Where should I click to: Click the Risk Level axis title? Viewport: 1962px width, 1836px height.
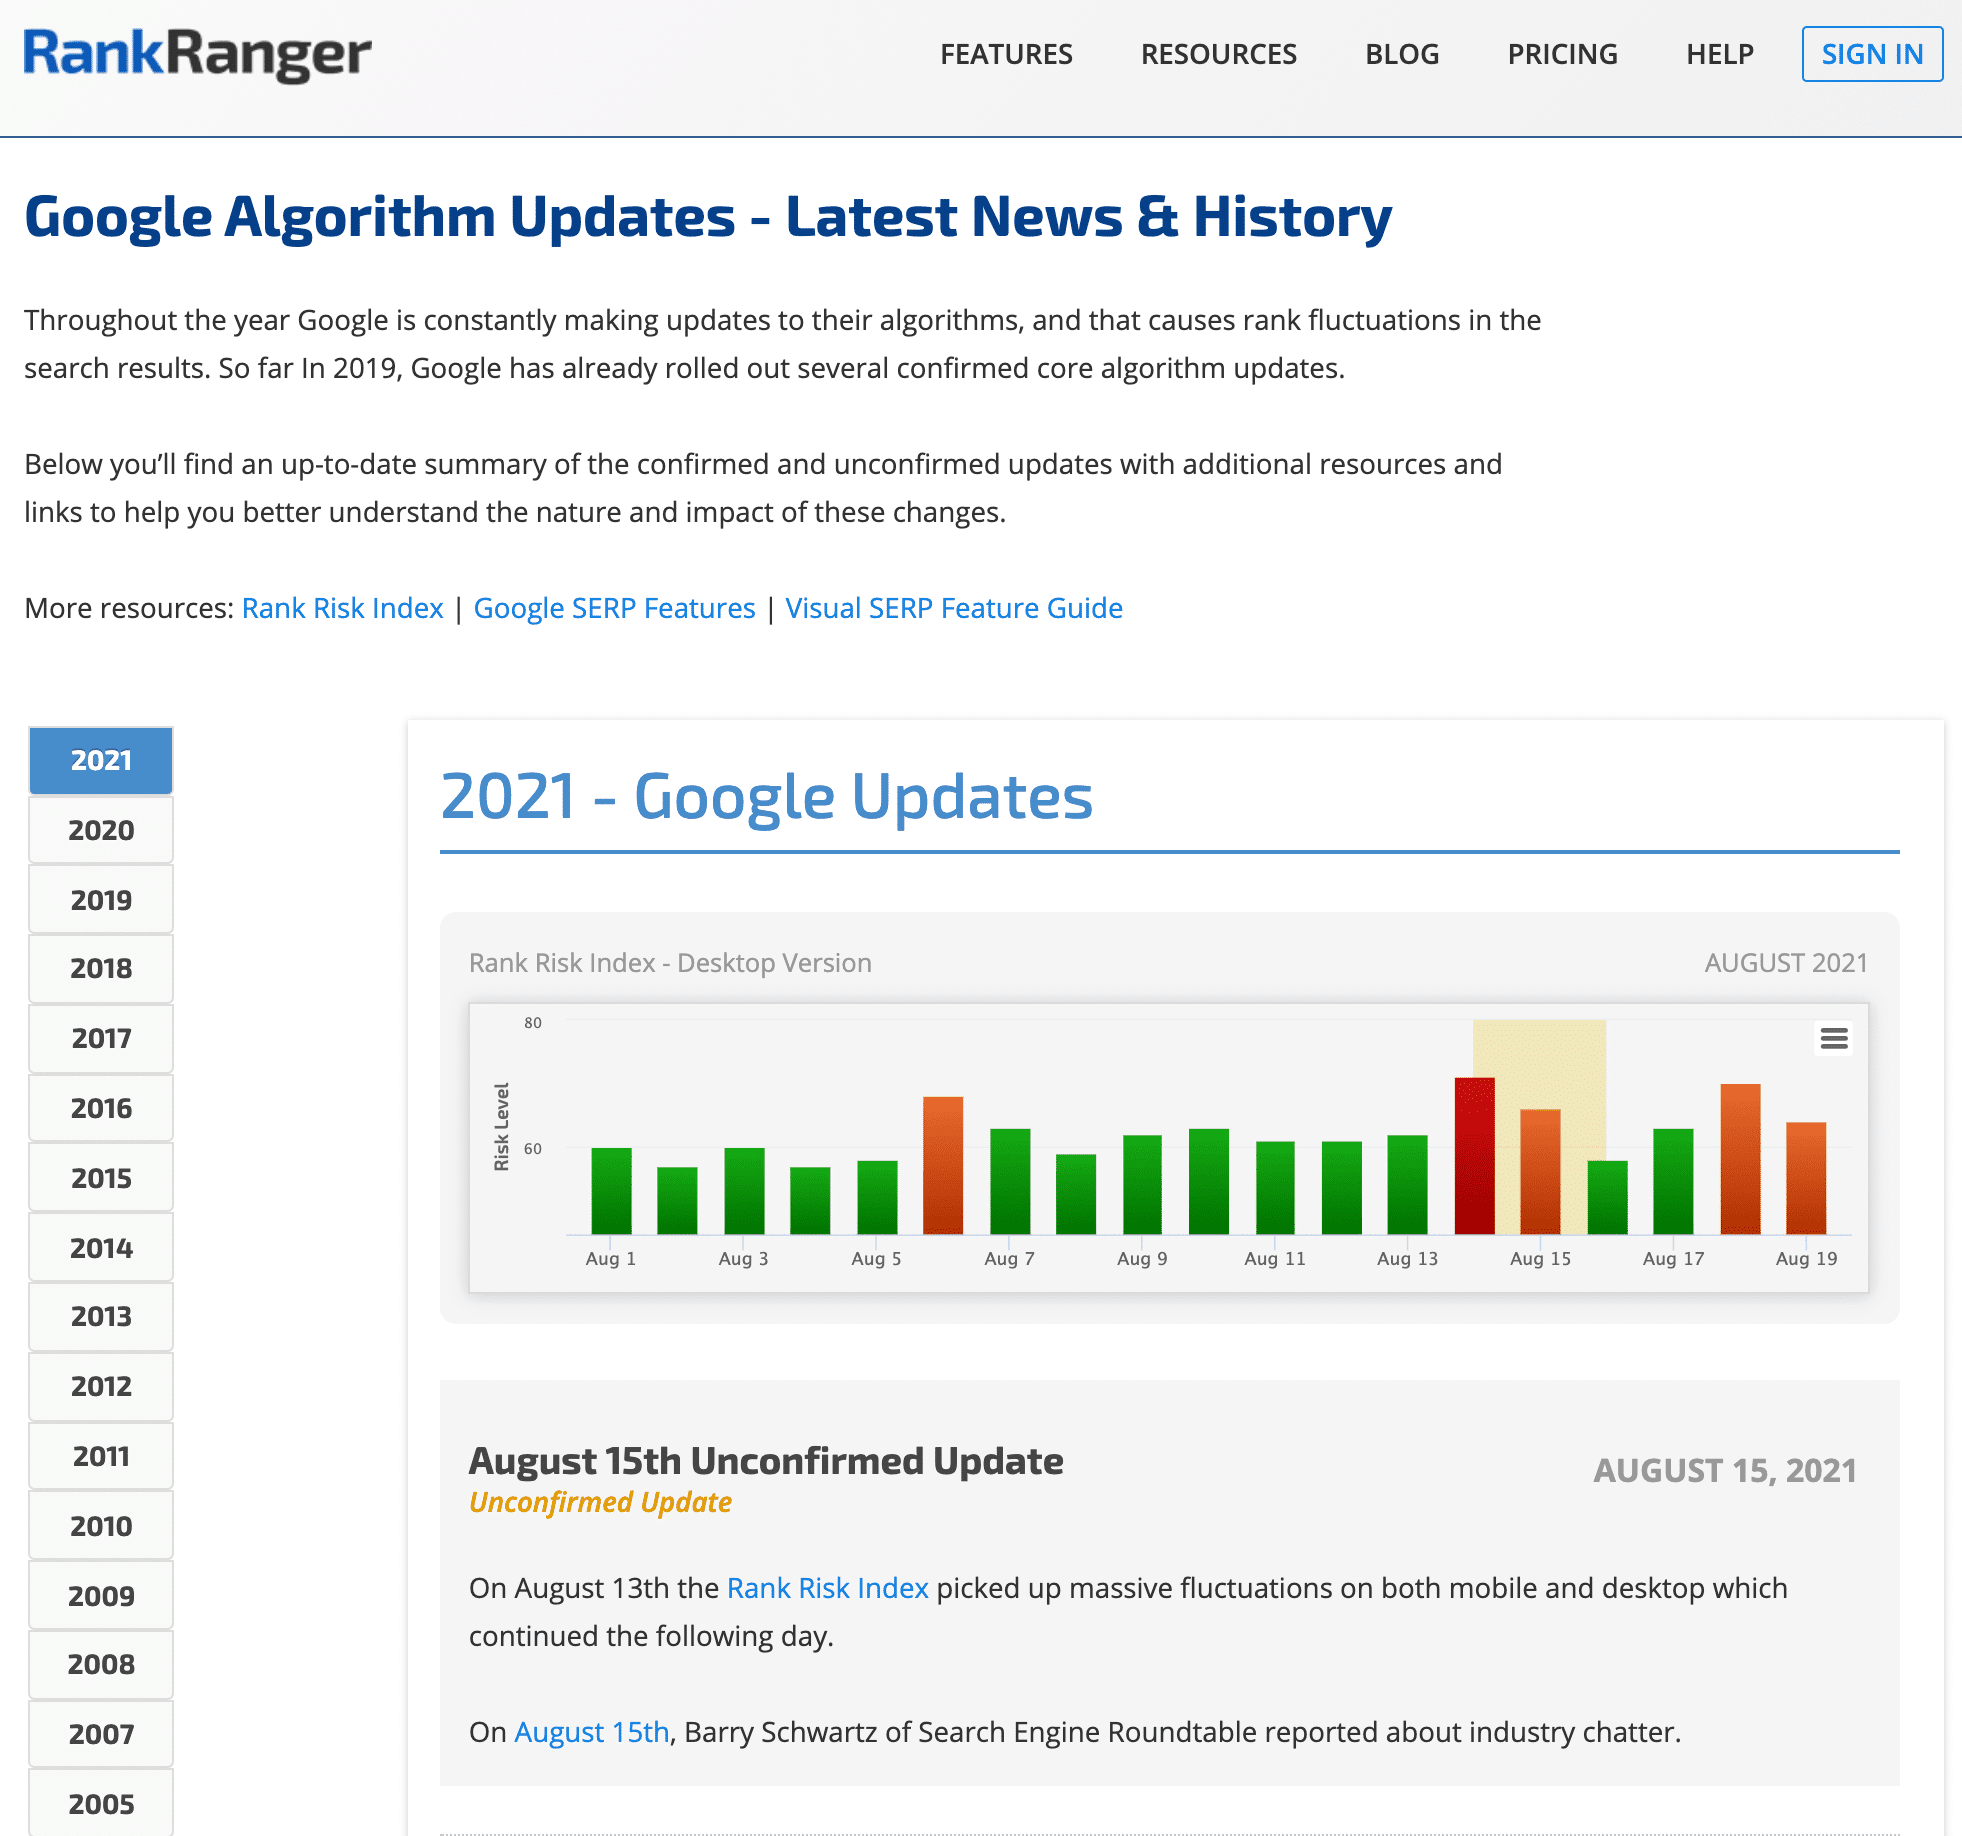pyautogui.click(x=502, y=1126)
